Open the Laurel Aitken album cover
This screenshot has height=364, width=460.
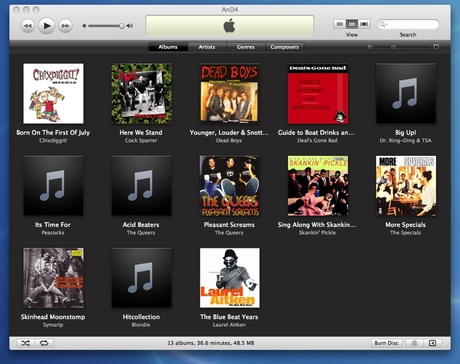pos(229,278)
